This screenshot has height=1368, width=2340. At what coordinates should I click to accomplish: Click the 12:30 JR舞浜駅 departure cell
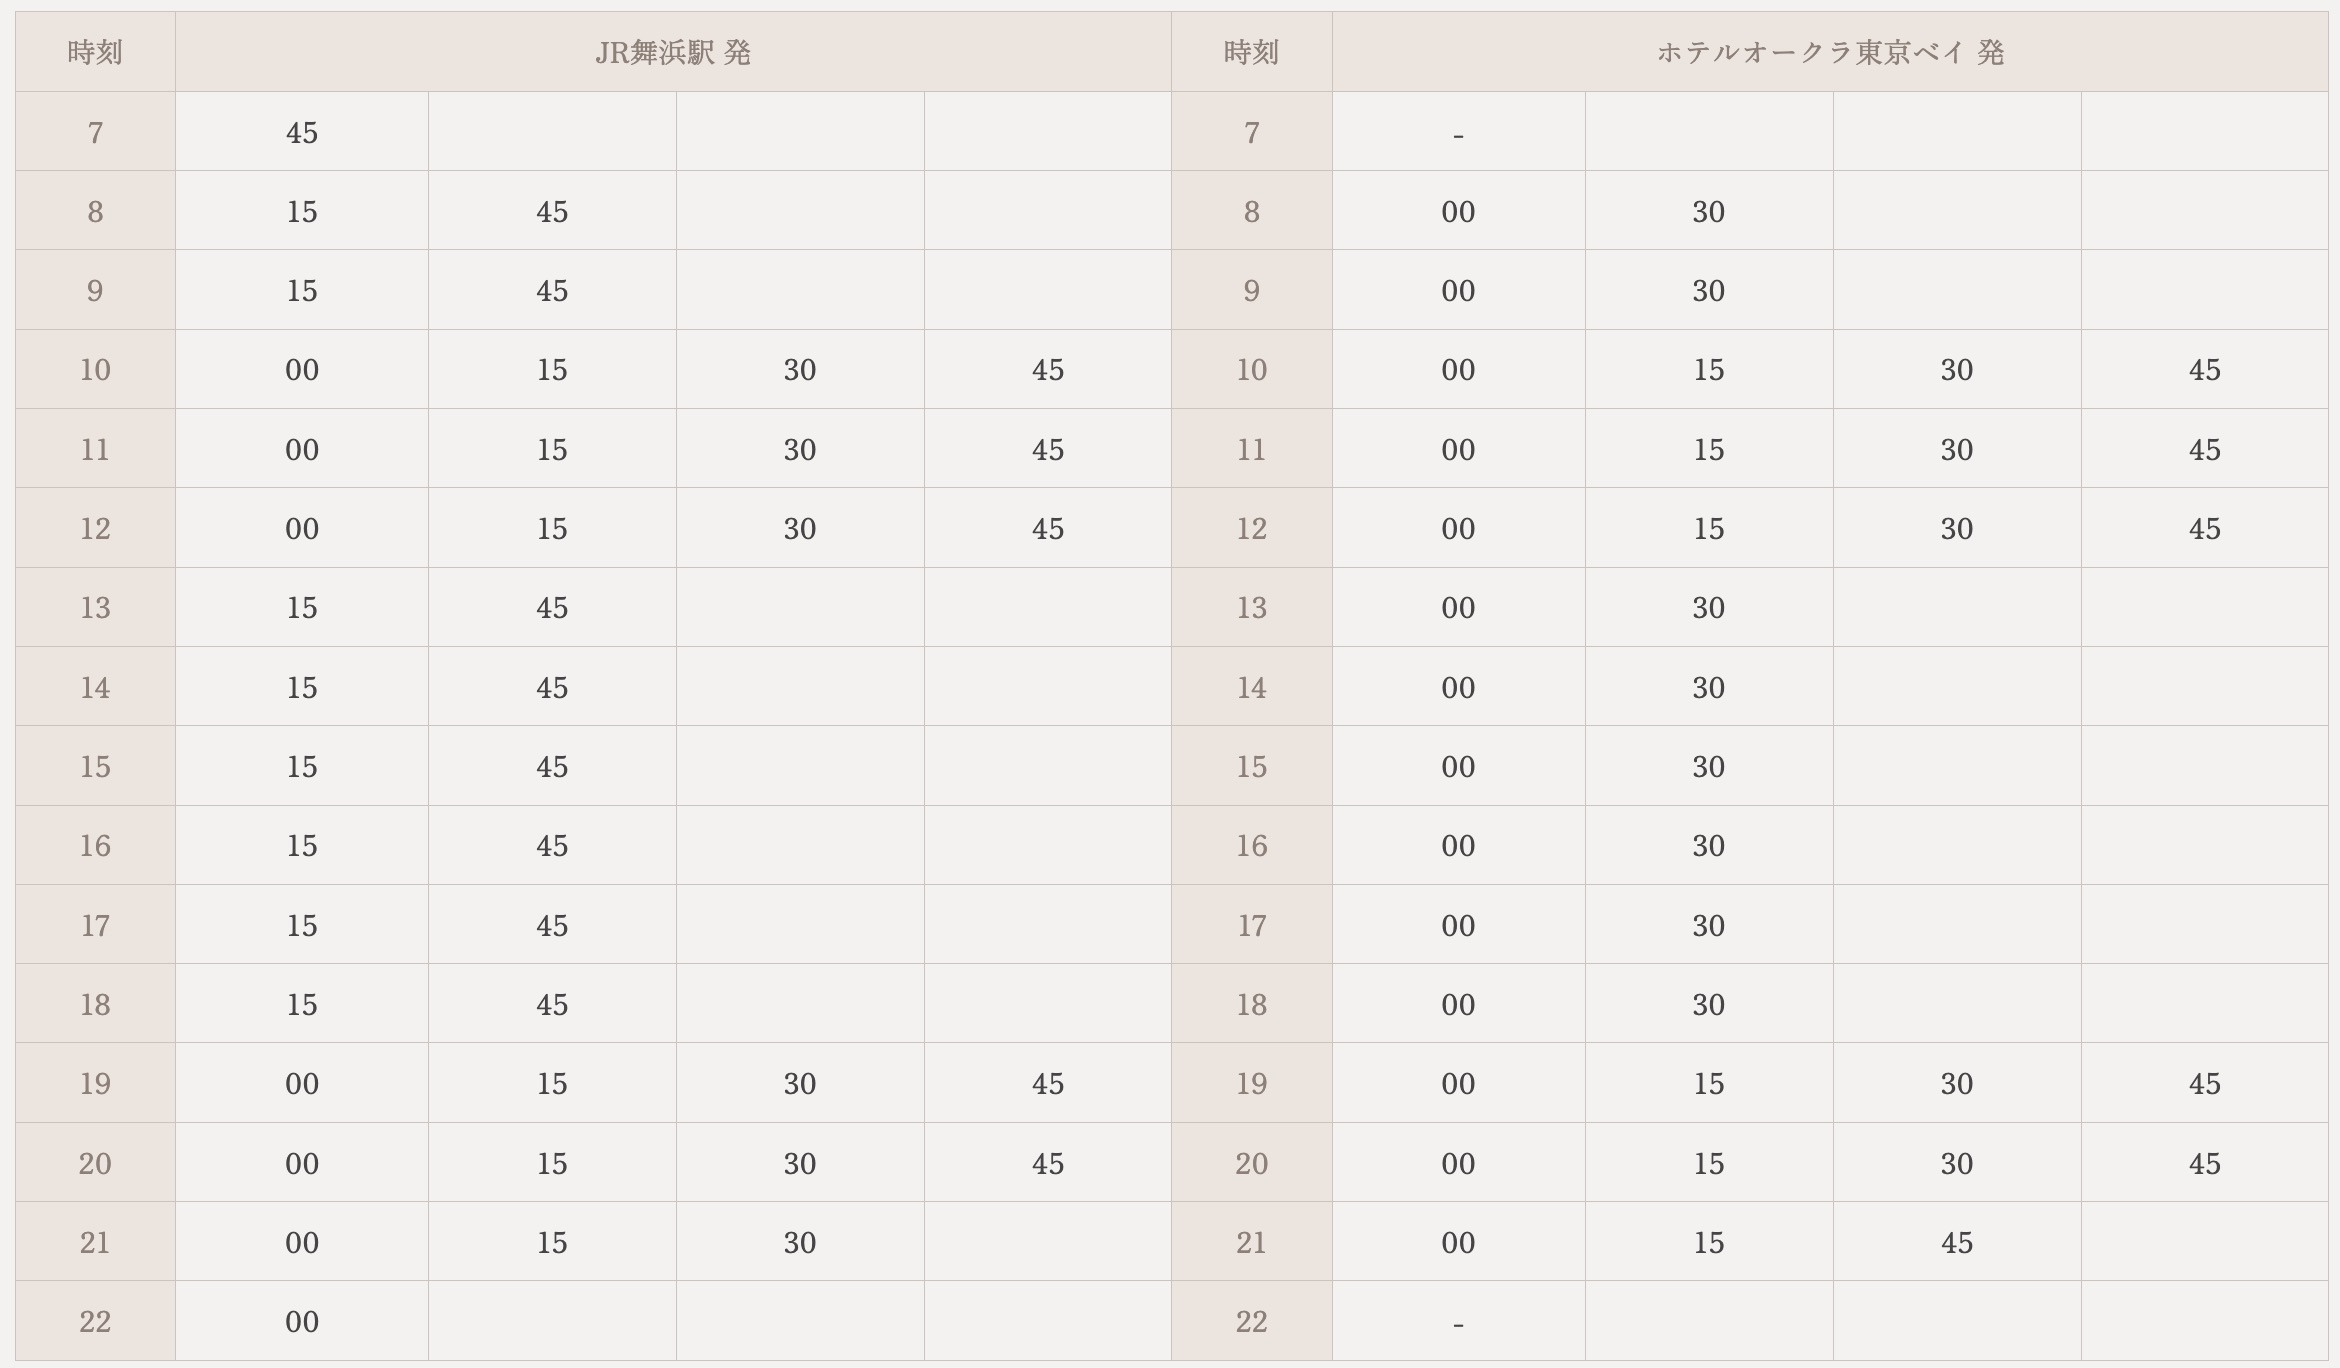(x=800, y=528)
